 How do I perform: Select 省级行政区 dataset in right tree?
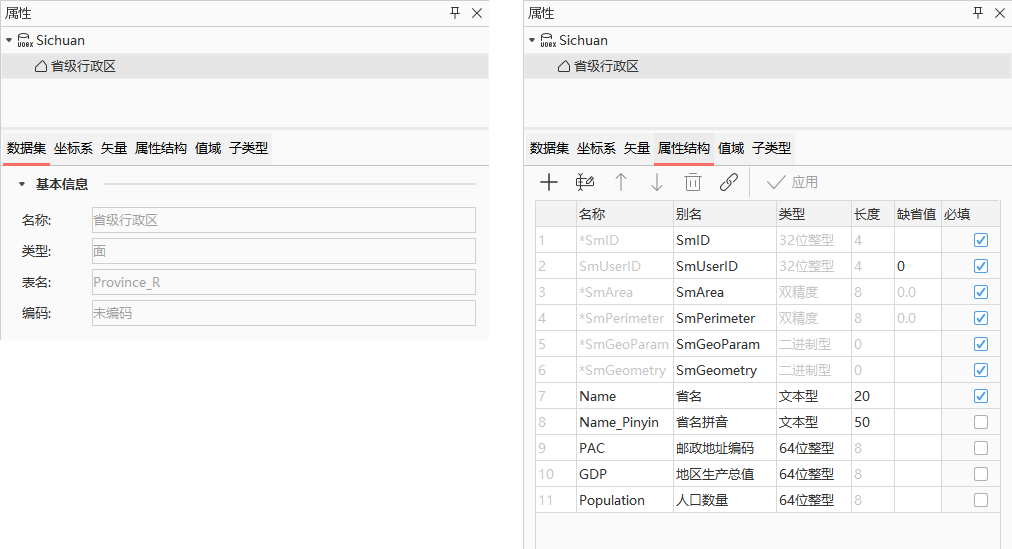(x=605, y=66)
